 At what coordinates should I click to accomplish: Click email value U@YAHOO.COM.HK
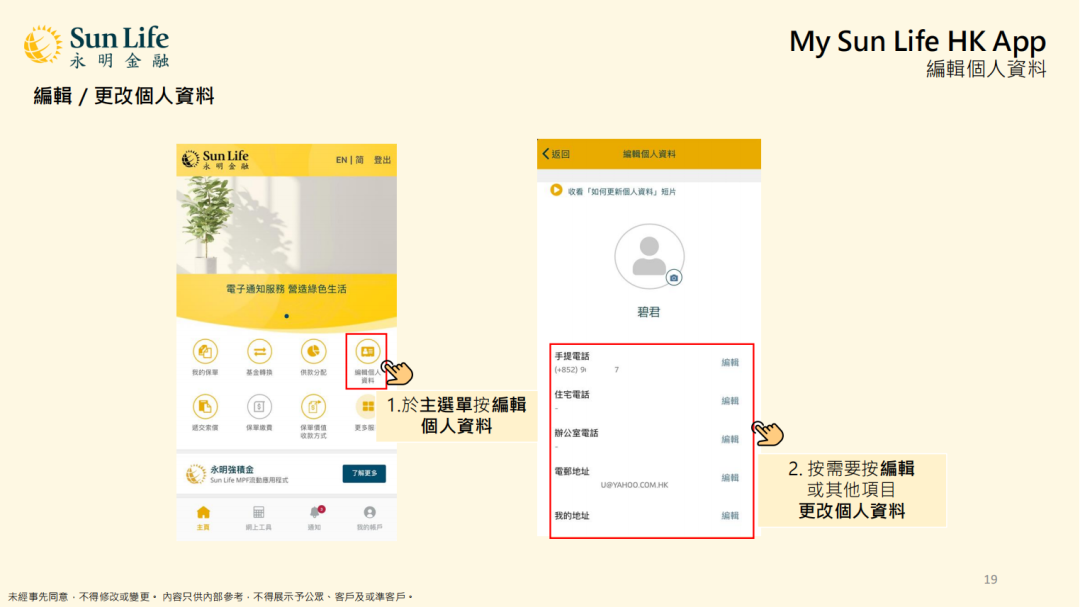pyautogui.click(x=634, y=485)
